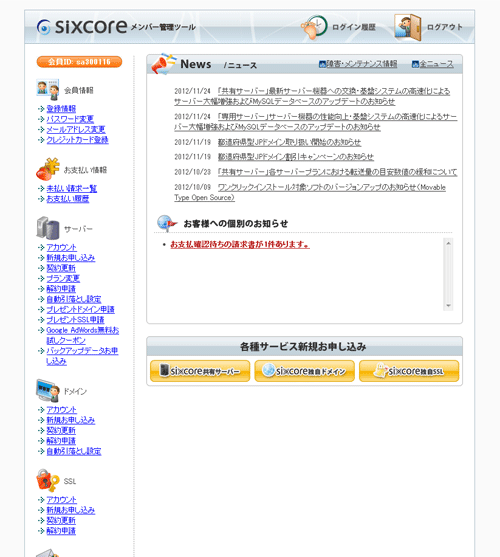This screenshot has height=557, width=500.
Task: Click the sixcore独自SSL application button
Action: coord(409,371)
